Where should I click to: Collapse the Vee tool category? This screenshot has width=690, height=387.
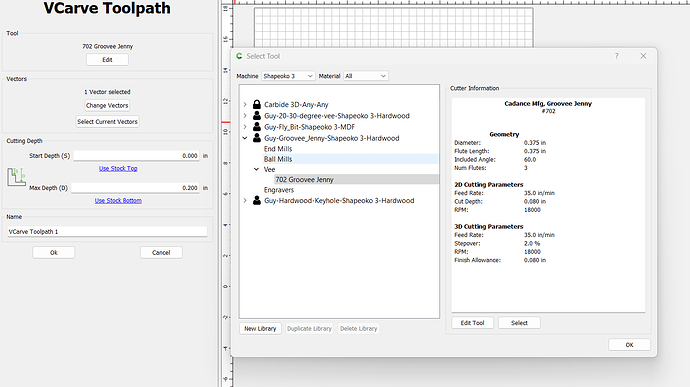(256, 170)
